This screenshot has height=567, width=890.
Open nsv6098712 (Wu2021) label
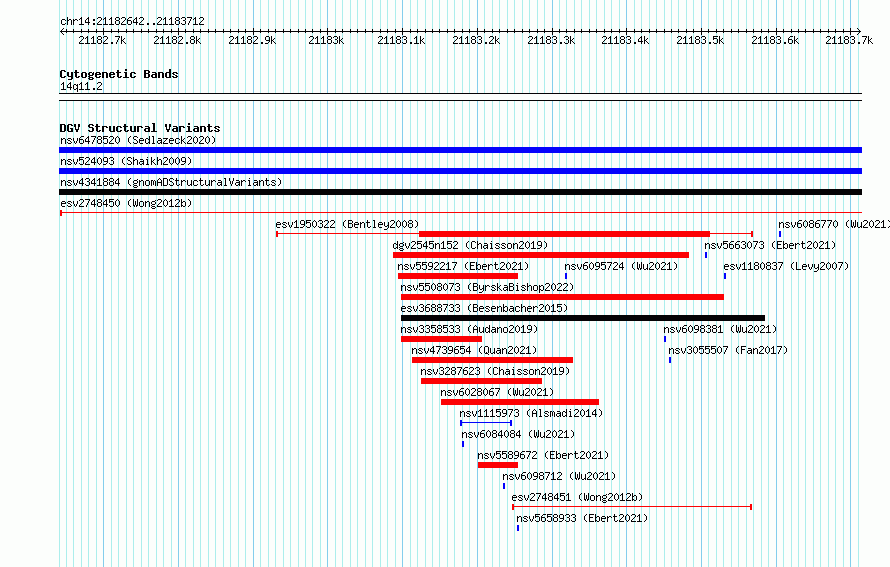pos(559,476)
